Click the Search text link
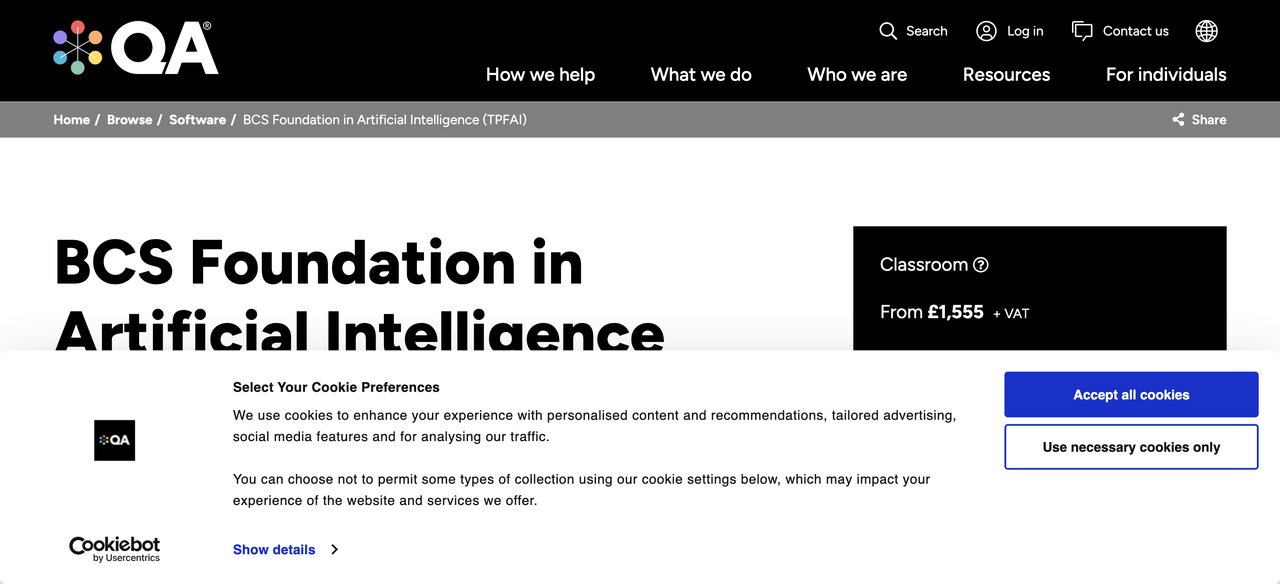This screenshot has height=584, width=1280. 927,31
